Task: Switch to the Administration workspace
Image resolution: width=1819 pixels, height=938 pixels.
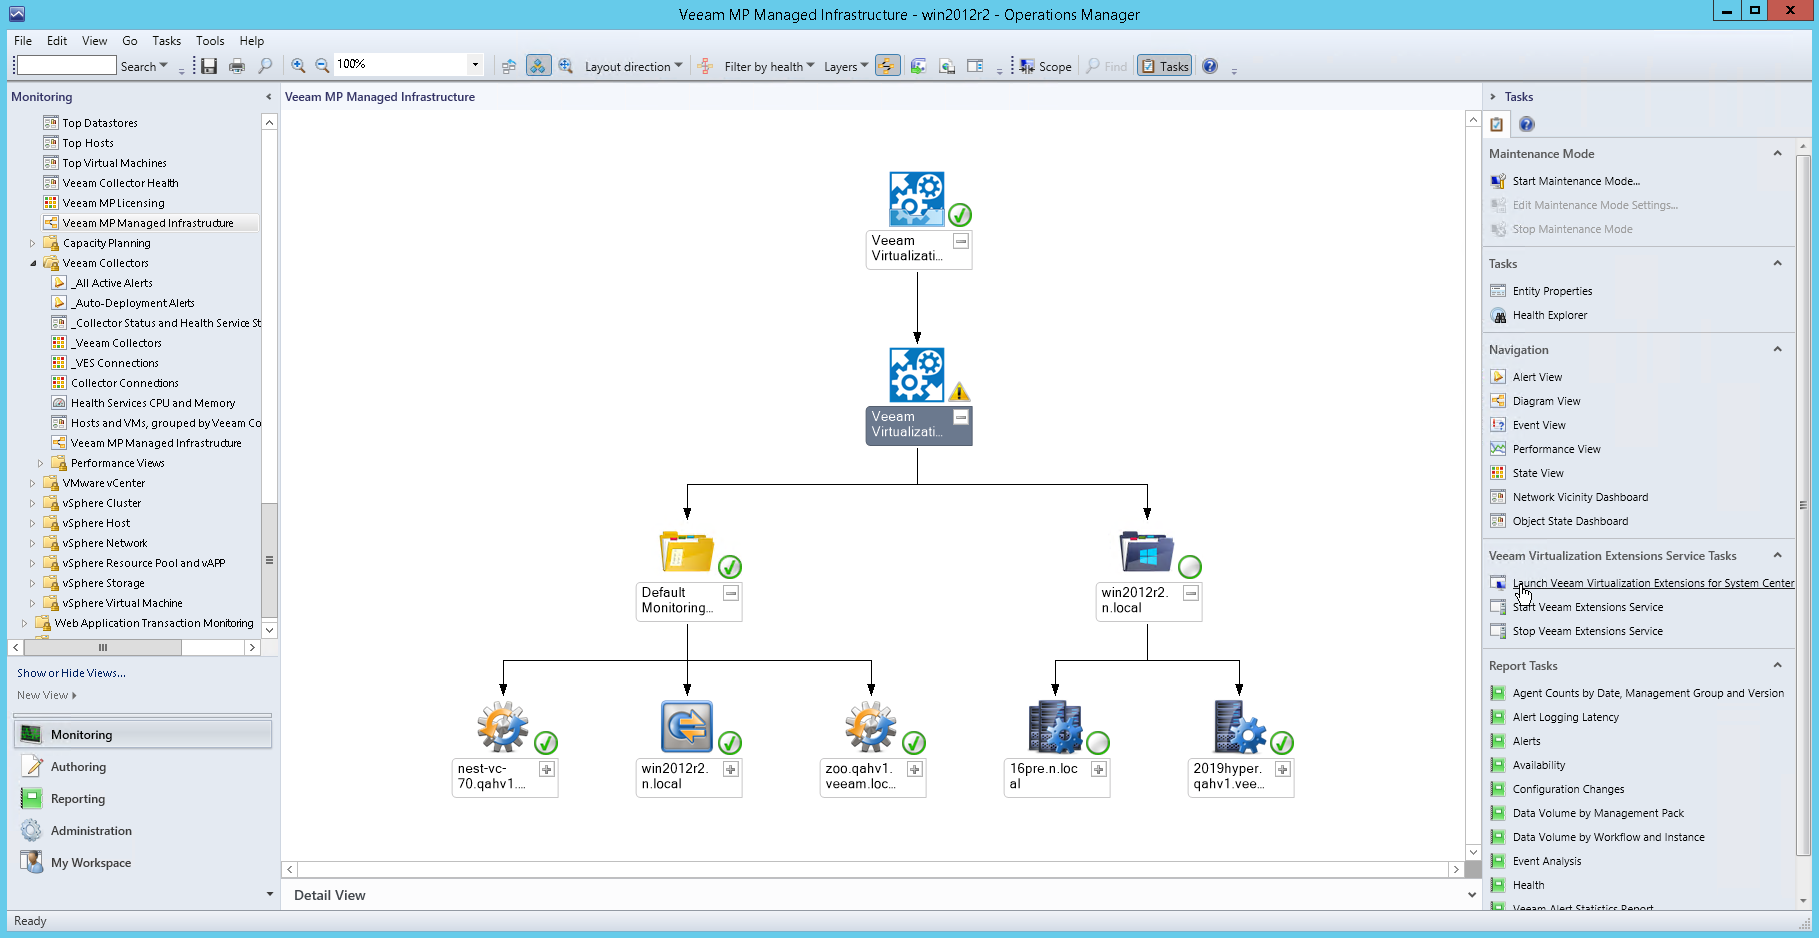Action: pyautogui.click(x=143, y=831)
